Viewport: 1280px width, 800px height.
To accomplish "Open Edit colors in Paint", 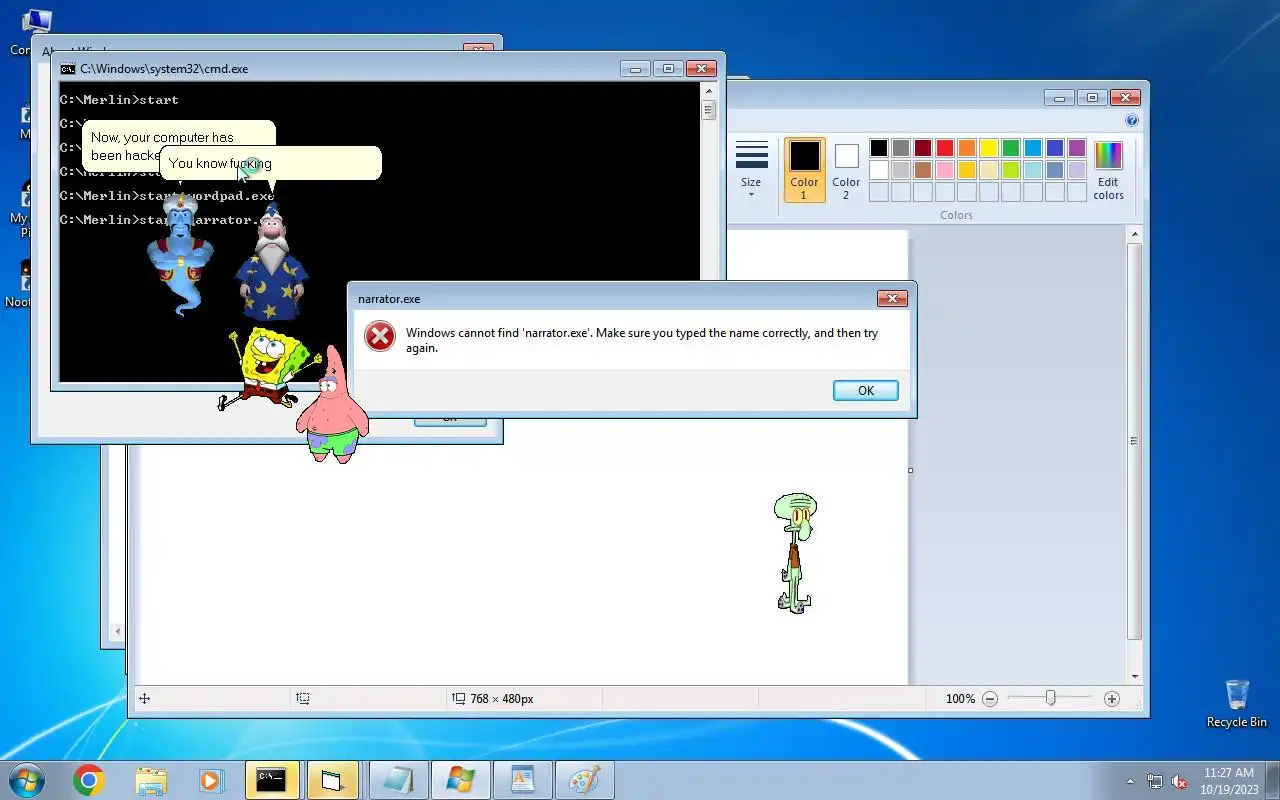I will [x=1108, y=170].
